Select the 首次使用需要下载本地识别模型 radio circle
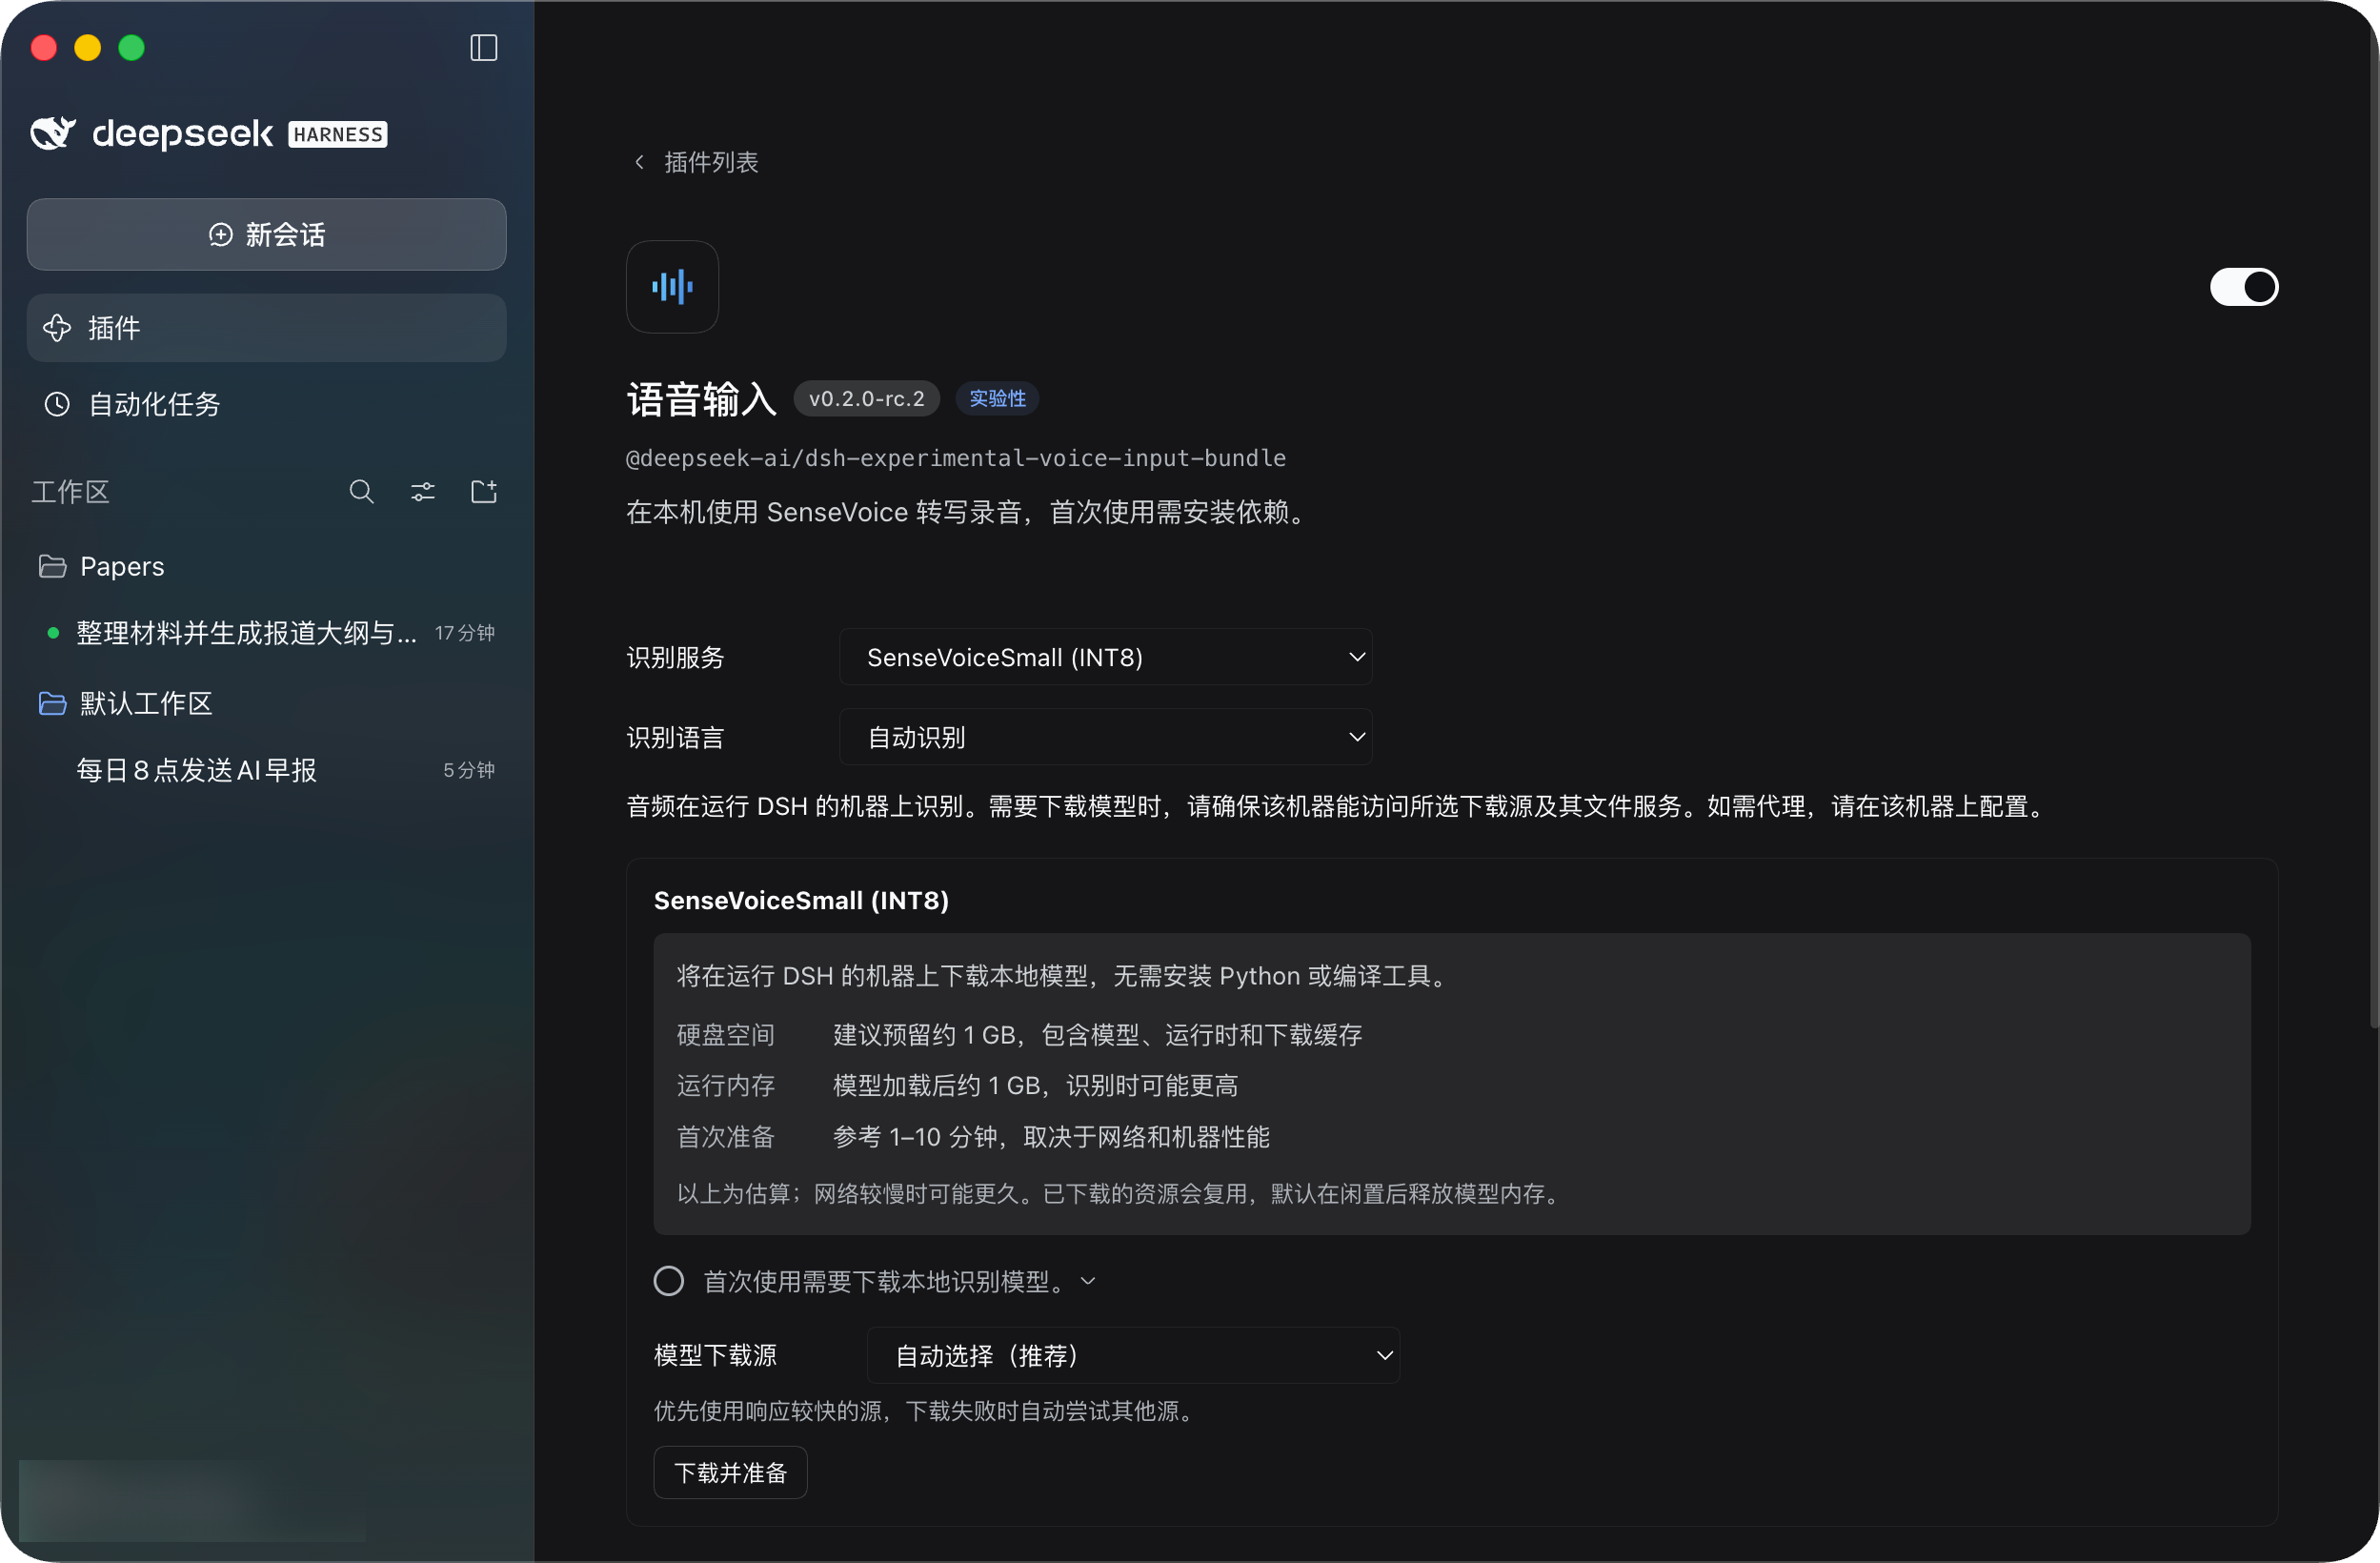The image size is (2380, 1563). (x=669, y=1281)
